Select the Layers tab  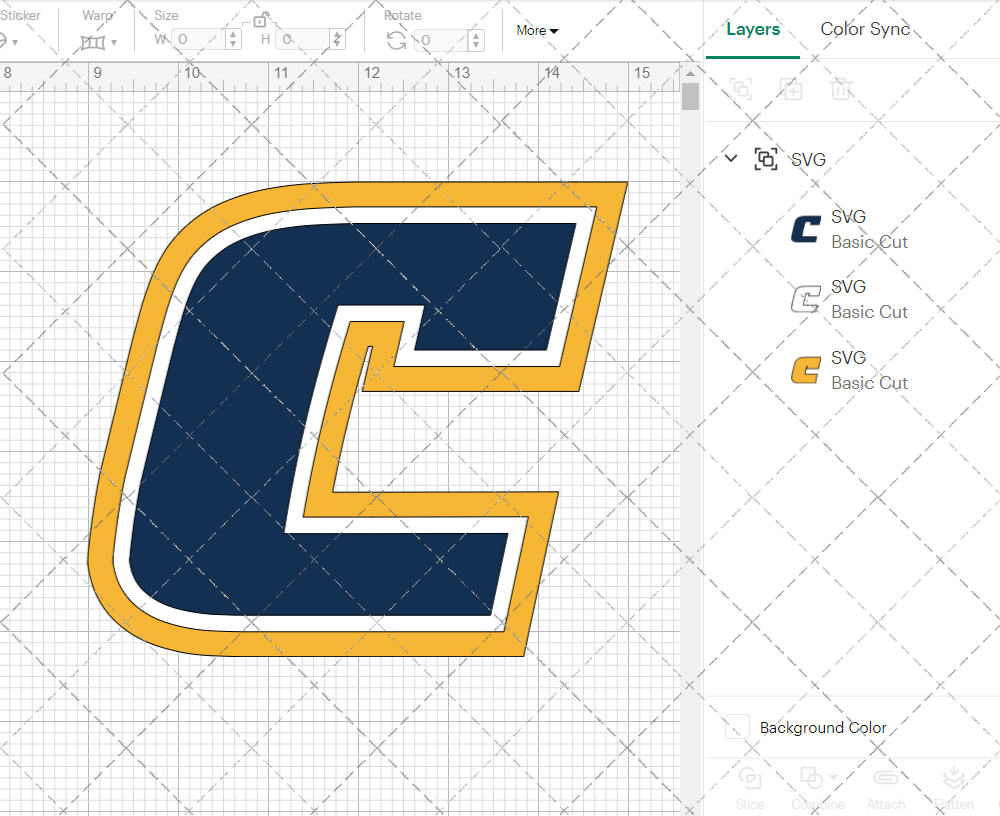pyautogui.click(x=753, y=29)
